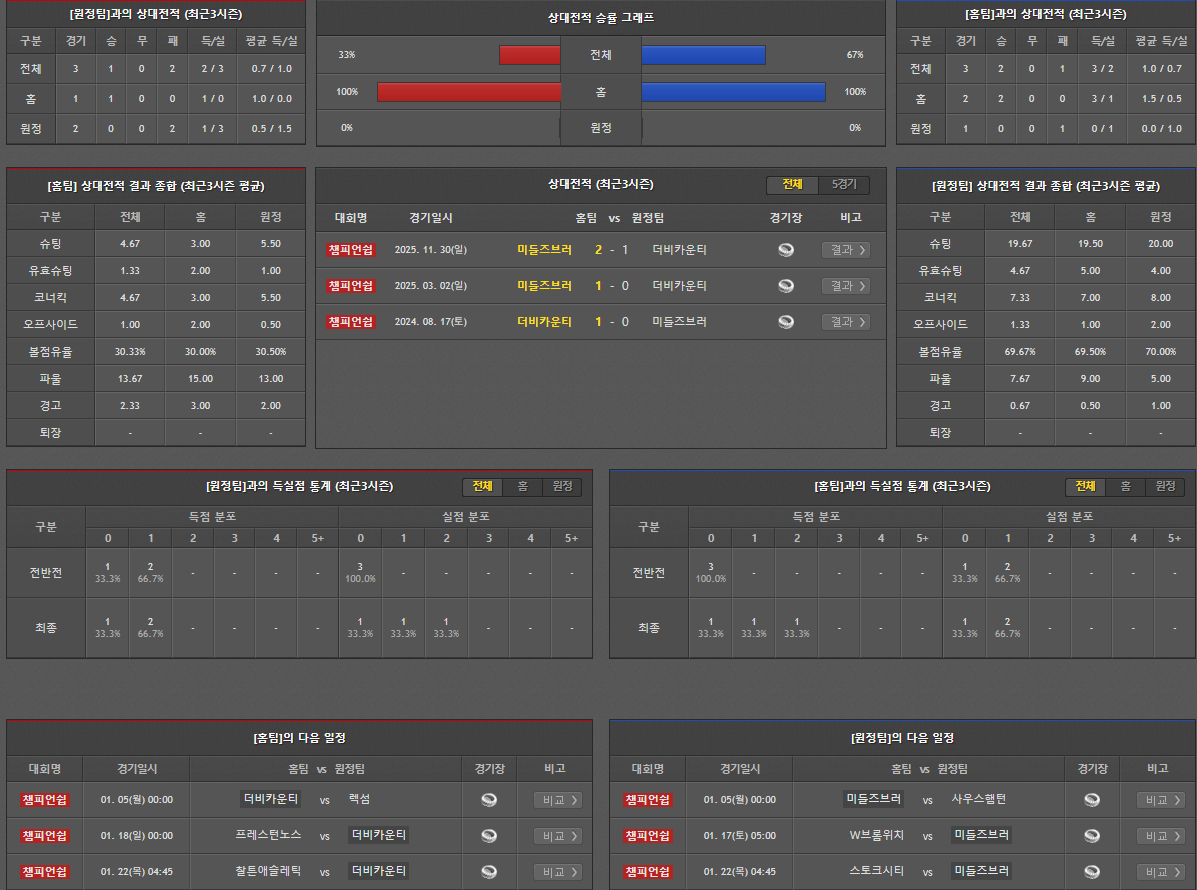Click 챔피언쉽 badge in 2025. 03. 02 row
The width and height of the screenshot is (1197, 890).
350,286
